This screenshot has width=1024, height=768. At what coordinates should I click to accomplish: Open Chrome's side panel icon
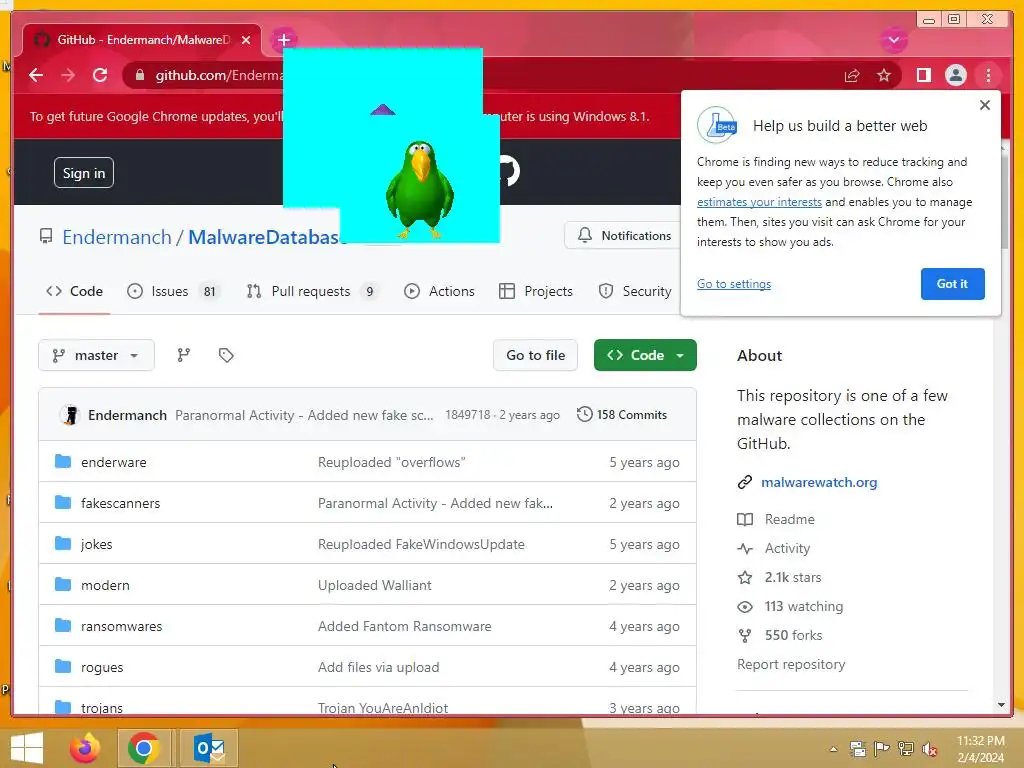click(x=923, y=76)
